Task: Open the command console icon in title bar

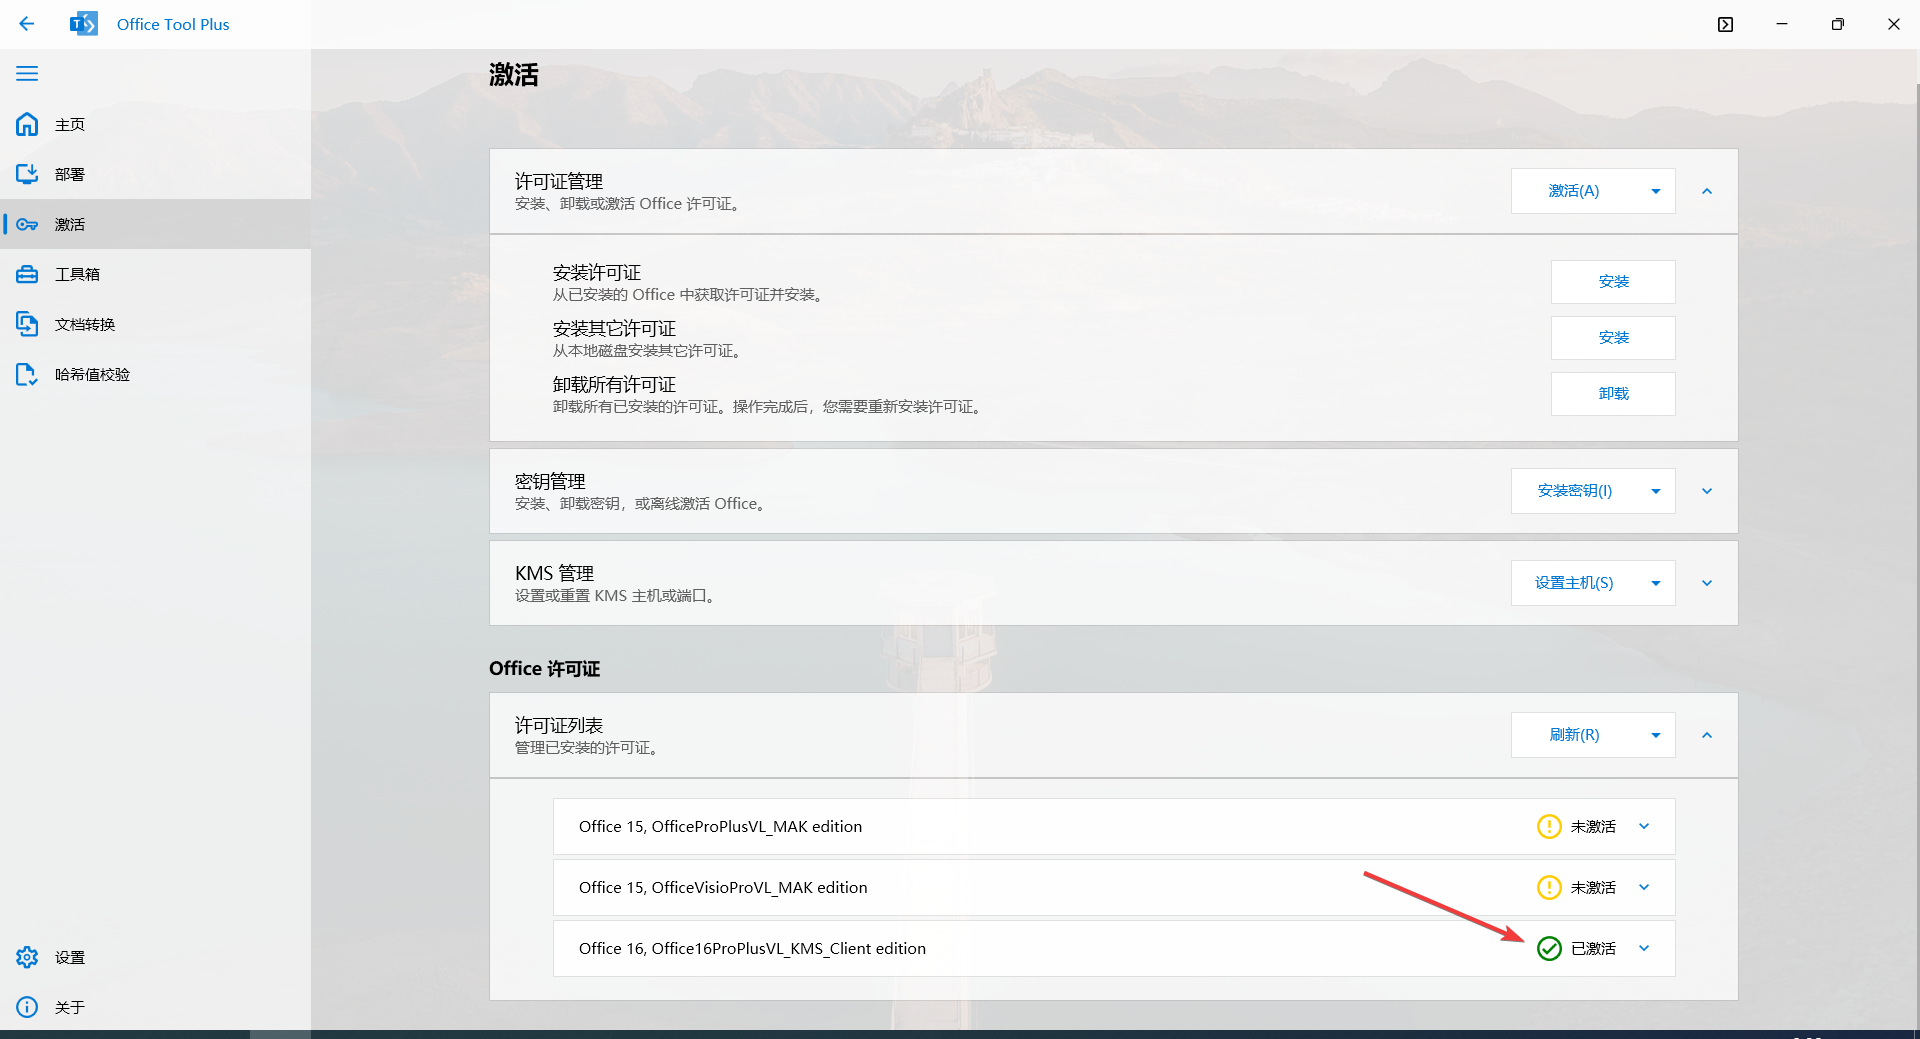Action: [1725, 24]
